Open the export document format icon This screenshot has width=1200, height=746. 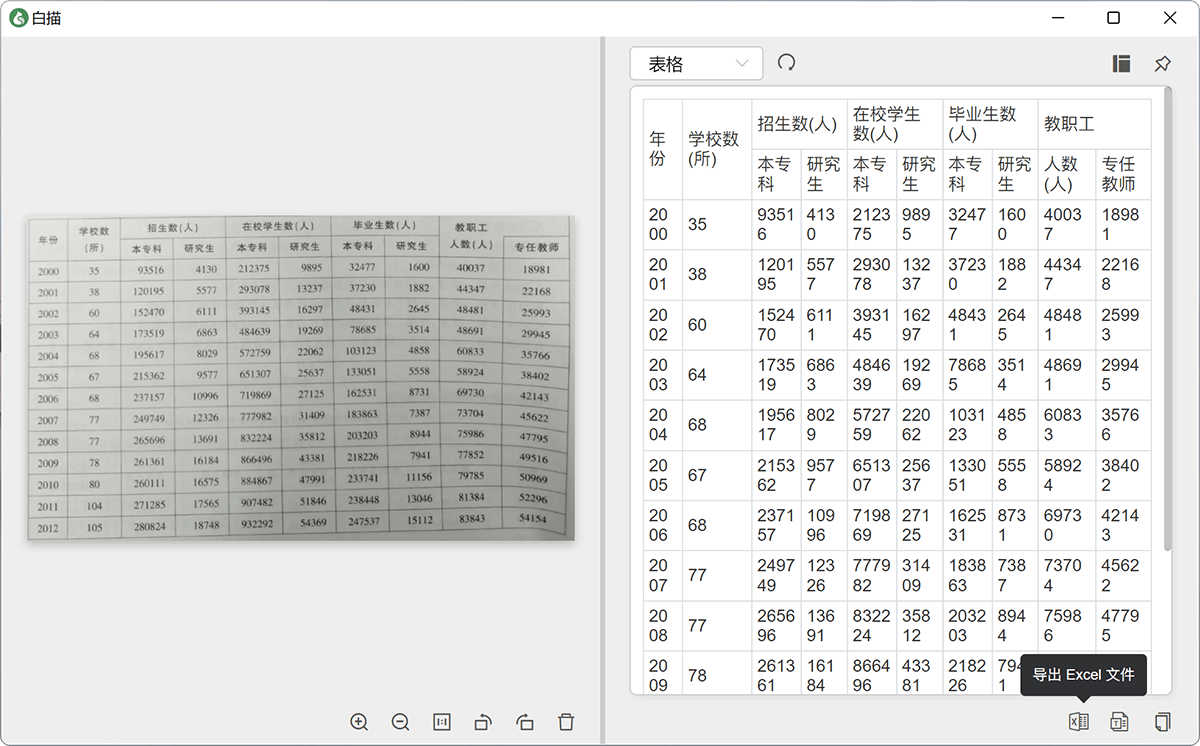(x=1121, y=721)
